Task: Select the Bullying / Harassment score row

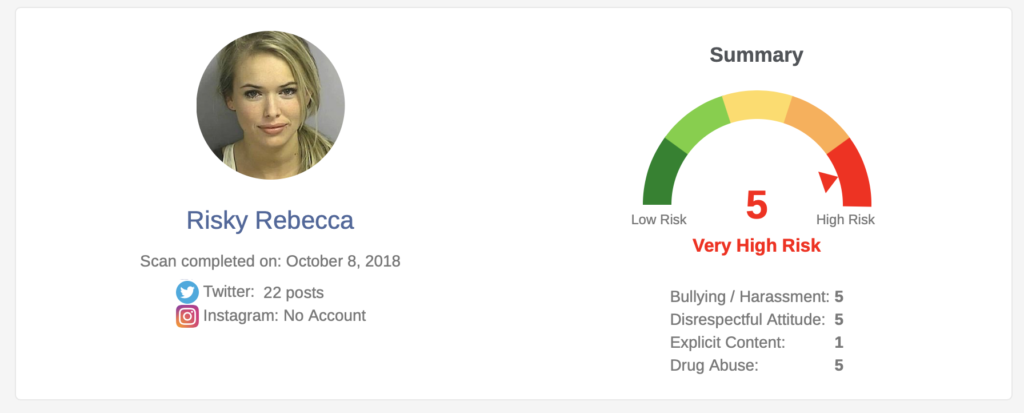Action: pyautogui.click(x=757, y=296)
